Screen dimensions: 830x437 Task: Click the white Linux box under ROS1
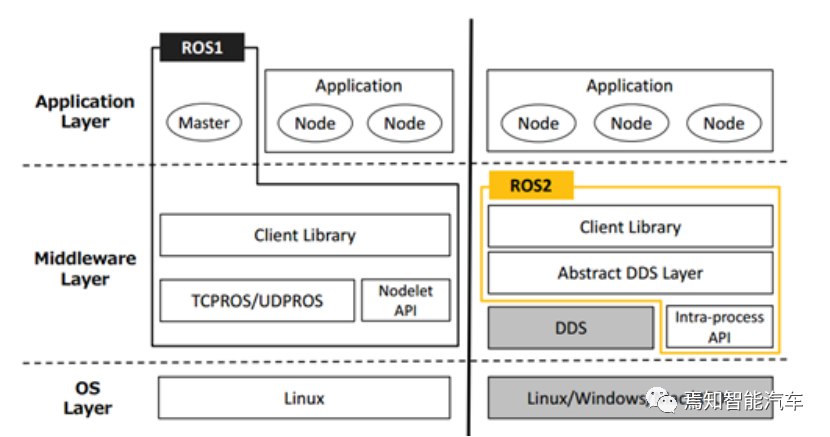(304, 398)
